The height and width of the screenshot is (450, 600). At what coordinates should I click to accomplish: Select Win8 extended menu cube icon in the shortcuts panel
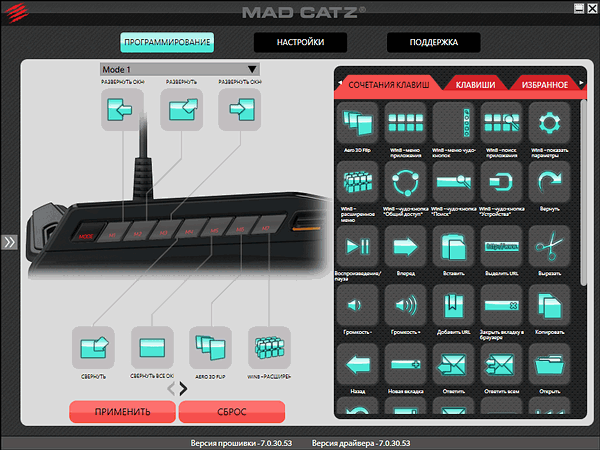(x=358, y=182)
